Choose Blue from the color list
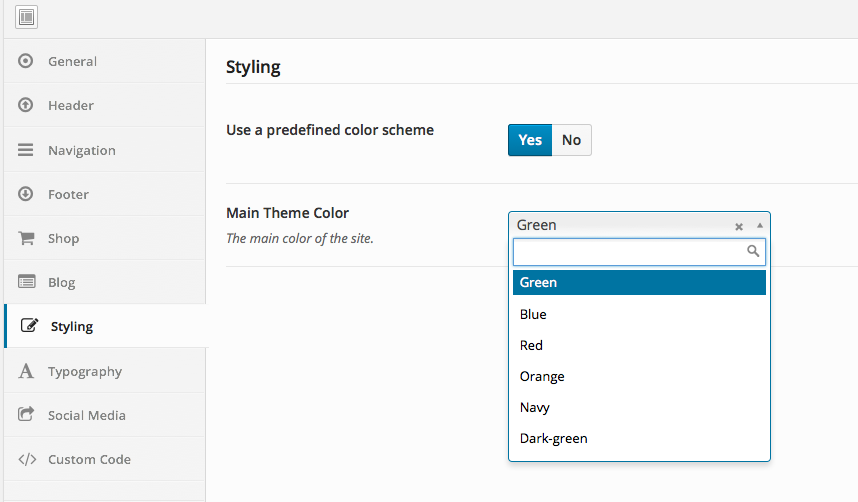Viewport: 858px width, 502px height. pos(534,314)
